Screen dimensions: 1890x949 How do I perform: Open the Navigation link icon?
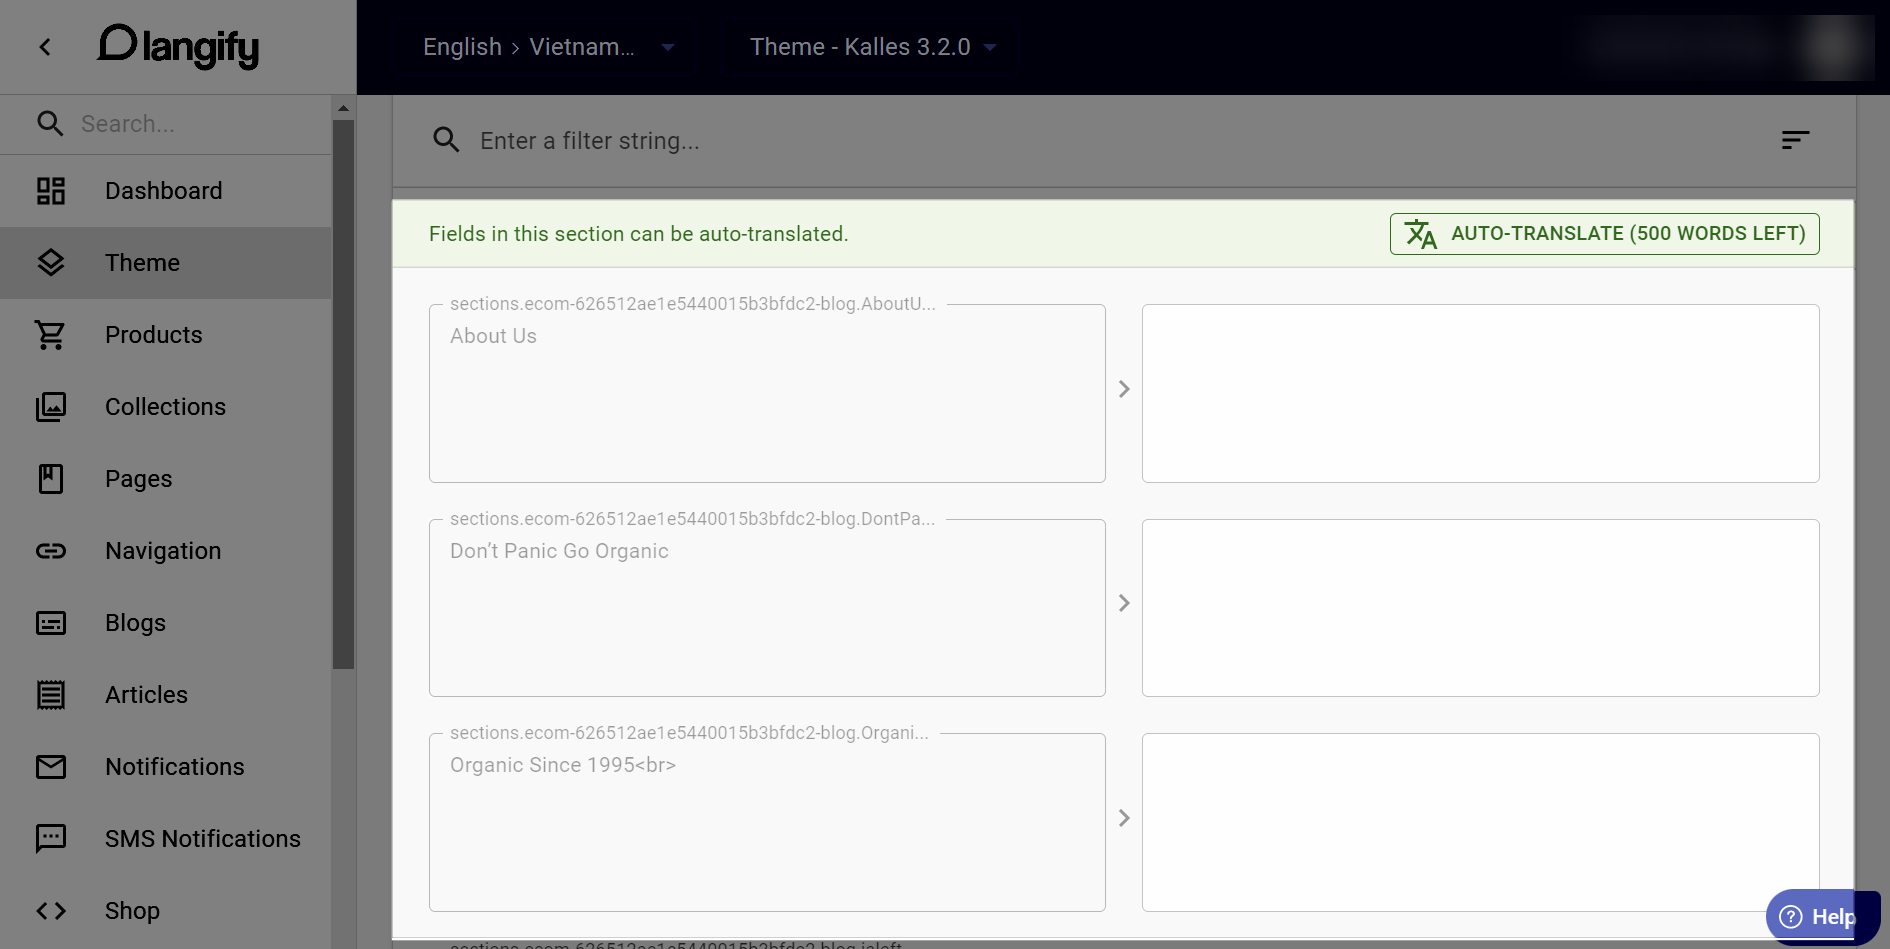tap(51, 551)
